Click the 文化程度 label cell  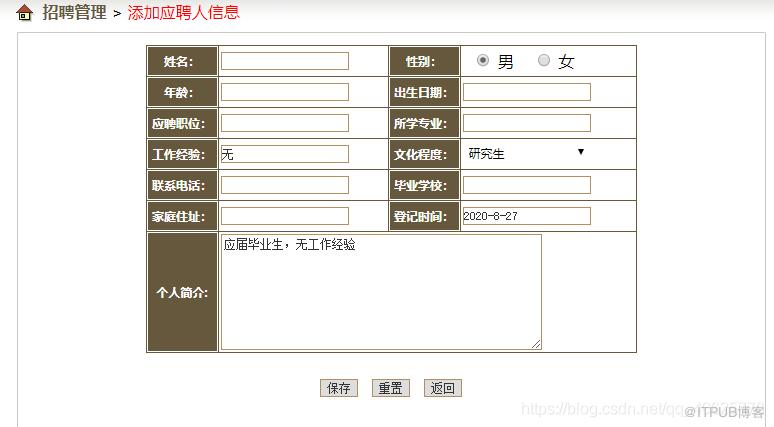[425, 154]
